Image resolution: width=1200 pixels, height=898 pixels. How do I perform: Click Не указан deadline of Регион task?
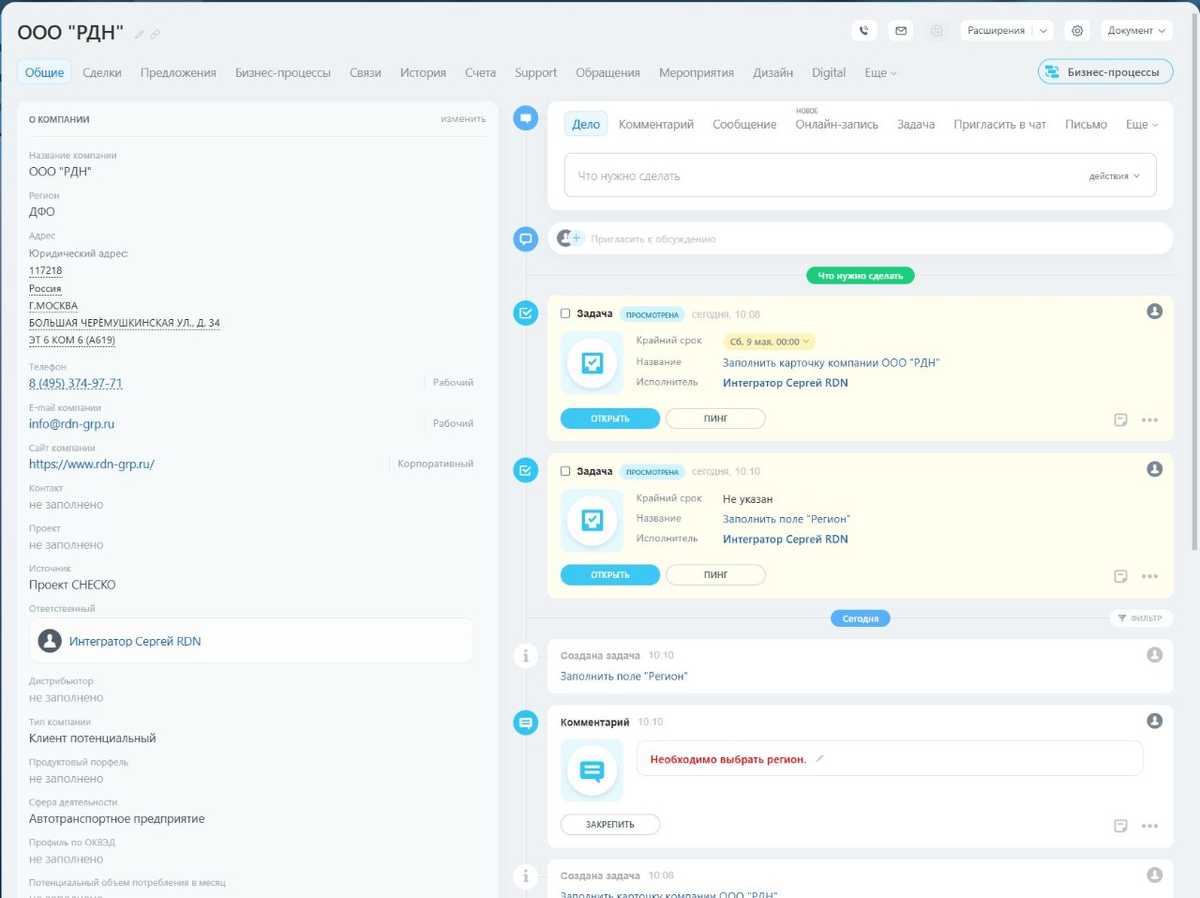(x=748, y=499)
